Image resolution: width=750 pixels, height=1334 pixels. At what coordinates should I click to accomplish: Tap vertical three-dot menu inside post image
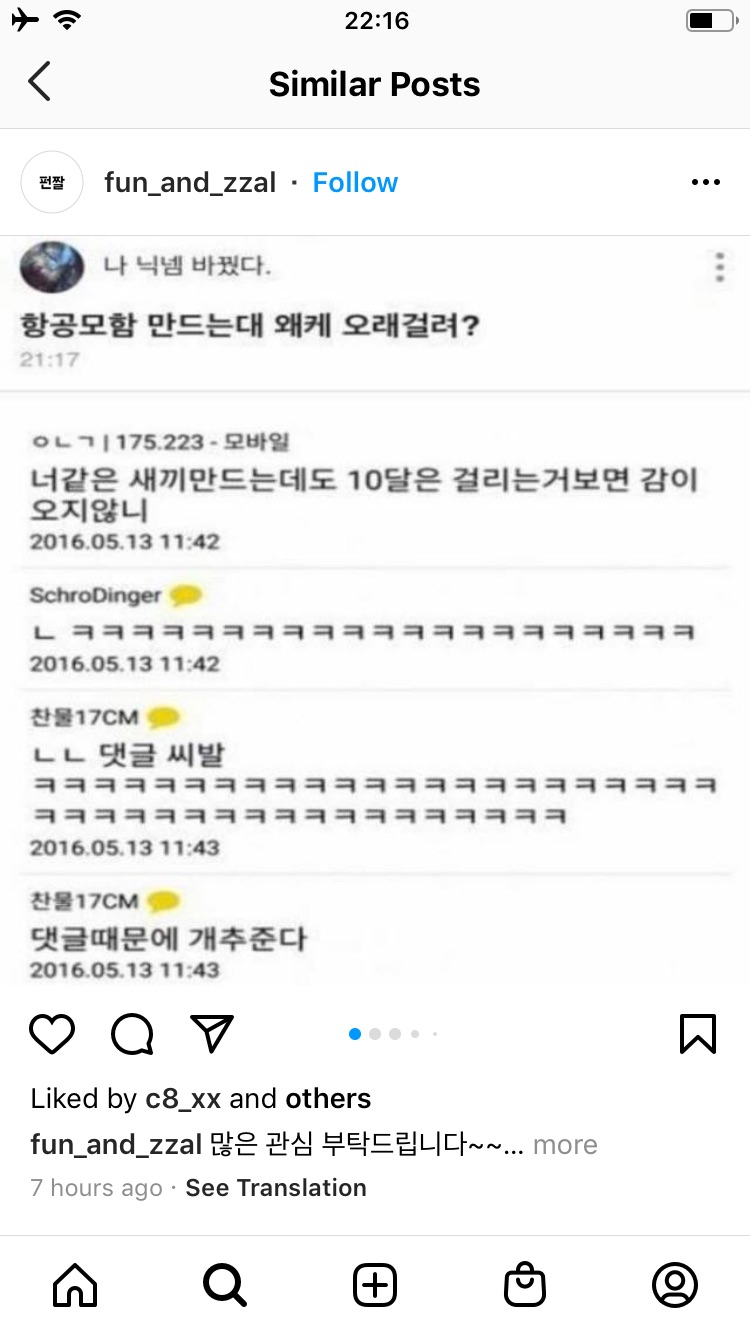[720, 267]
